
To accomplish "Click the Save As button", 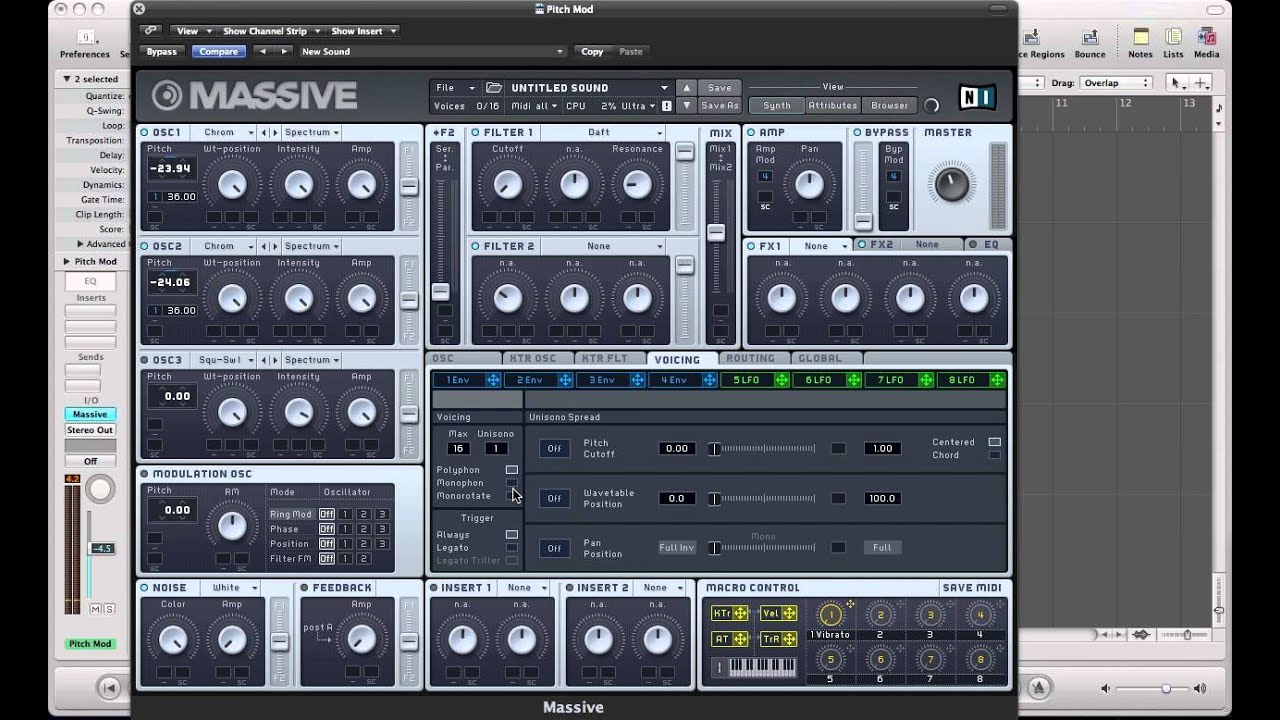I will (x=720, y=106).
